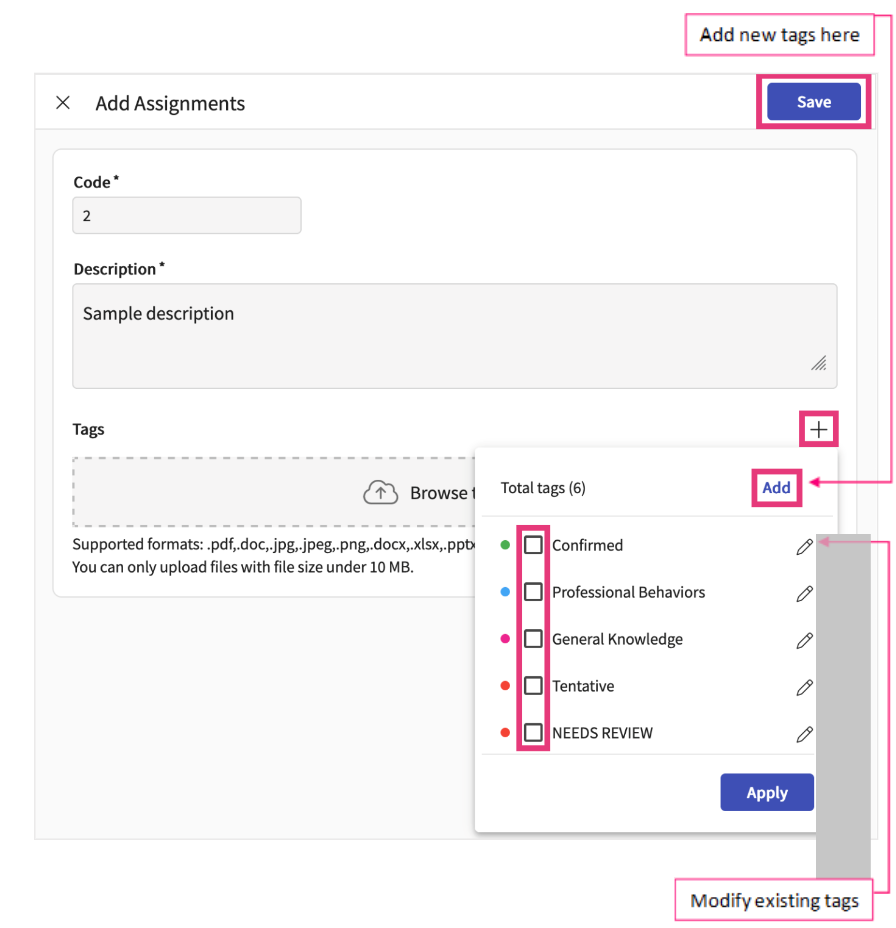
Task: Edit the Tentative tag via pencil icon
Action: (804, 687)
